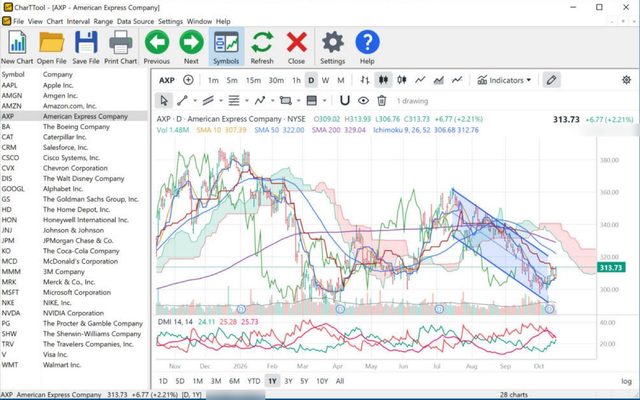Select the last line-style chart type icon
Viewport: 640px width, 400px height.
457,80
